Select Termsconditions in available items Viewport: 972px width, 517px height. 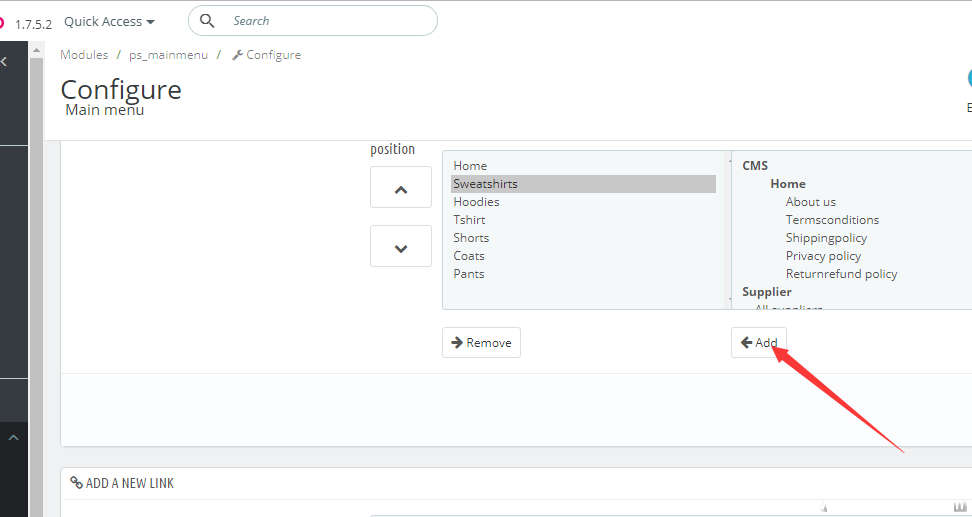point(832,219)
